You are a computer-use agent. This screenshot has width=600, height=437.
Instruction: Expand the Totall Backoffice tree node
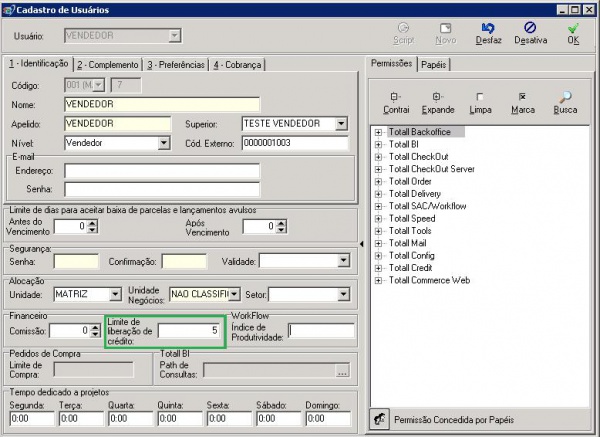click(379, 132)
